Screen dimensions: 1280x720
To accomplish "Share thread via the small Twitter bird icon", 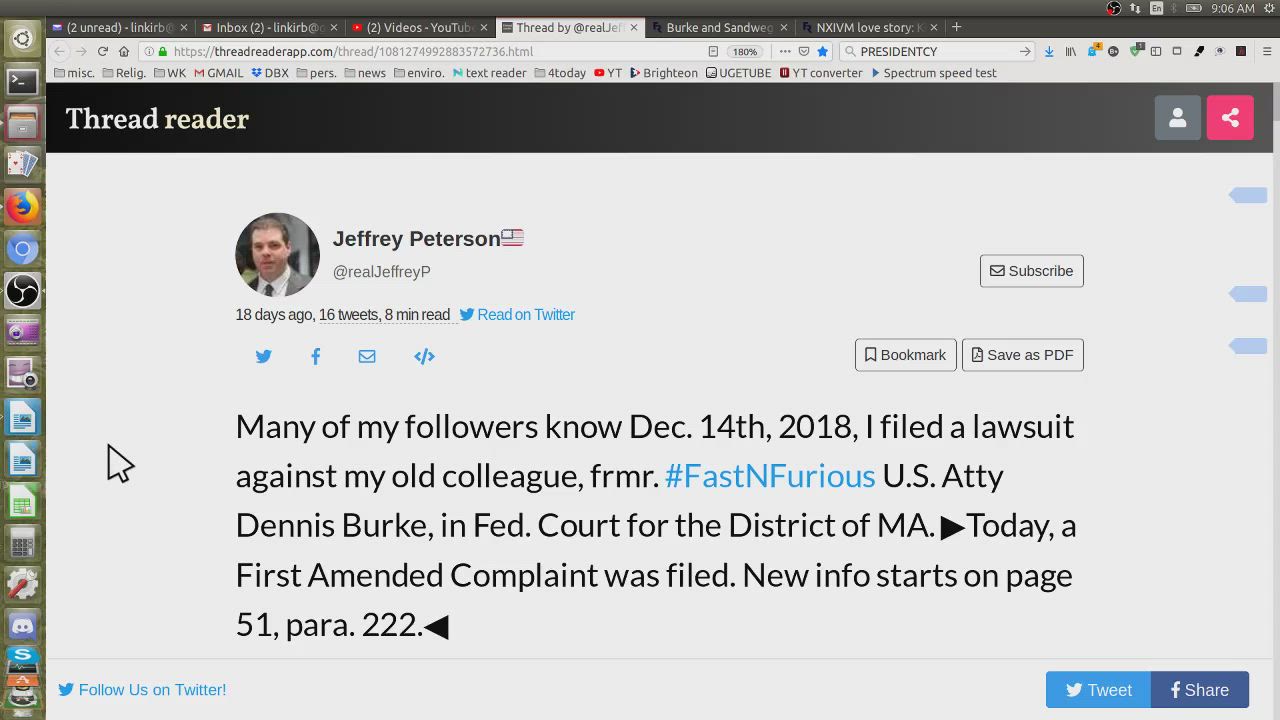I will 263,356.
